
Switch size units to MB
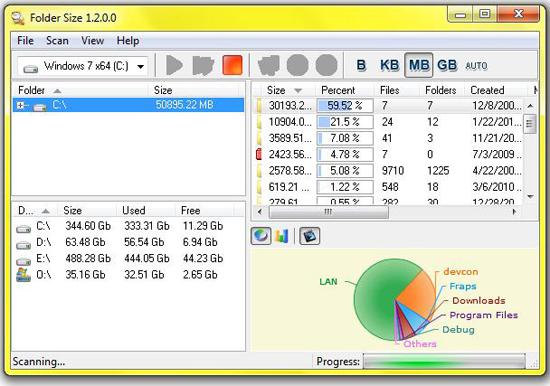coord(419,65)
